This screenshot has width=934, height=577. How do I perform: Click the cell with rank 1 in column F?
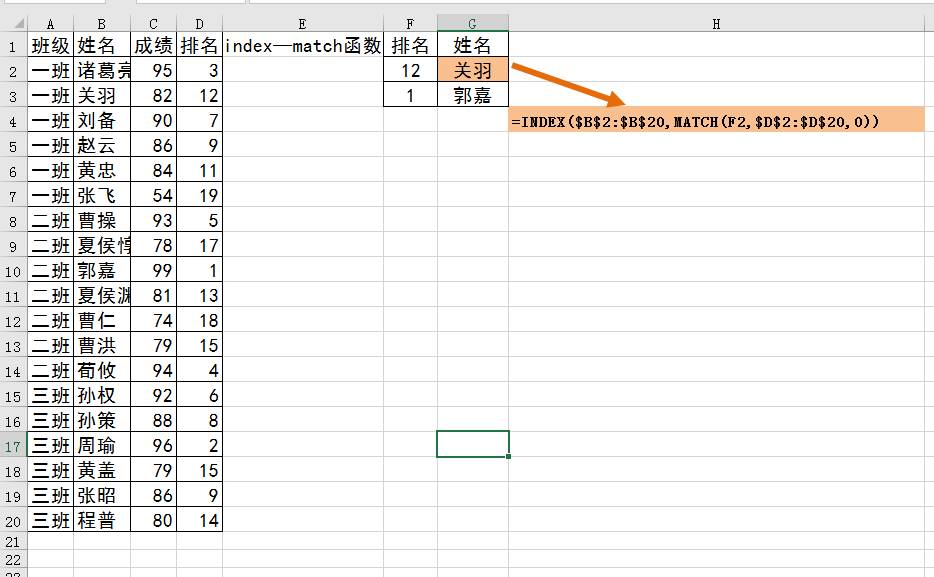[x=410, y=95]
